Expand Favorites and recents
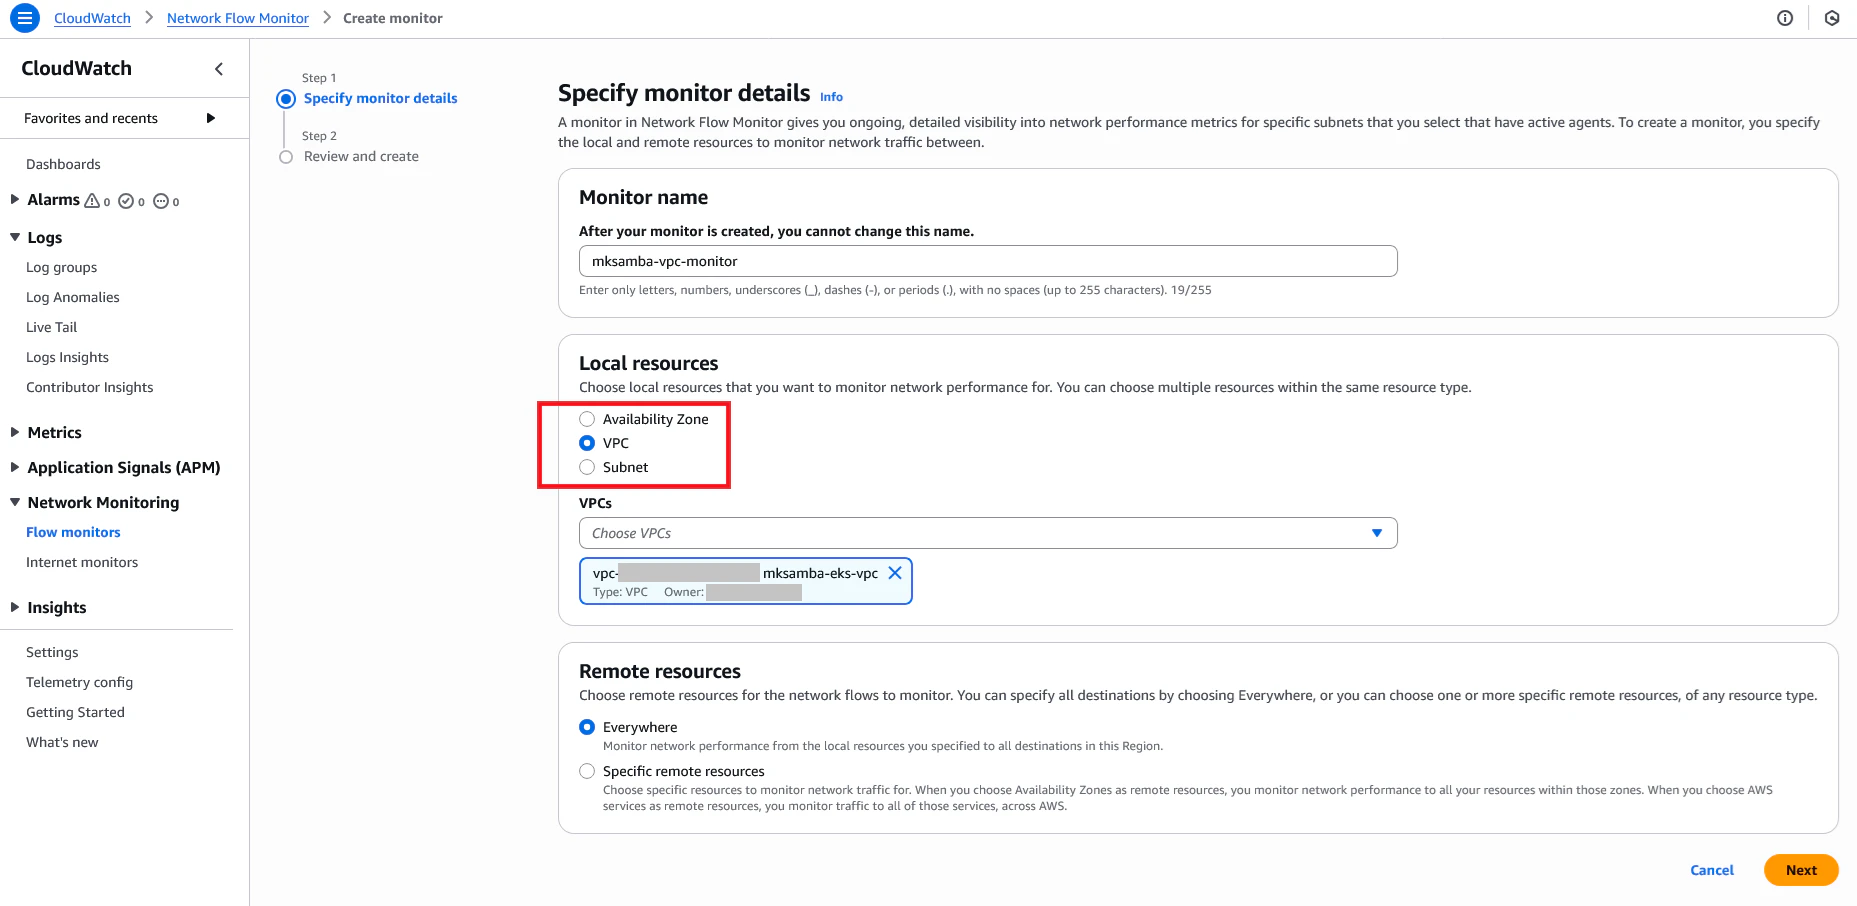The width and height of the screenshot is (1857, 906). 211,118
